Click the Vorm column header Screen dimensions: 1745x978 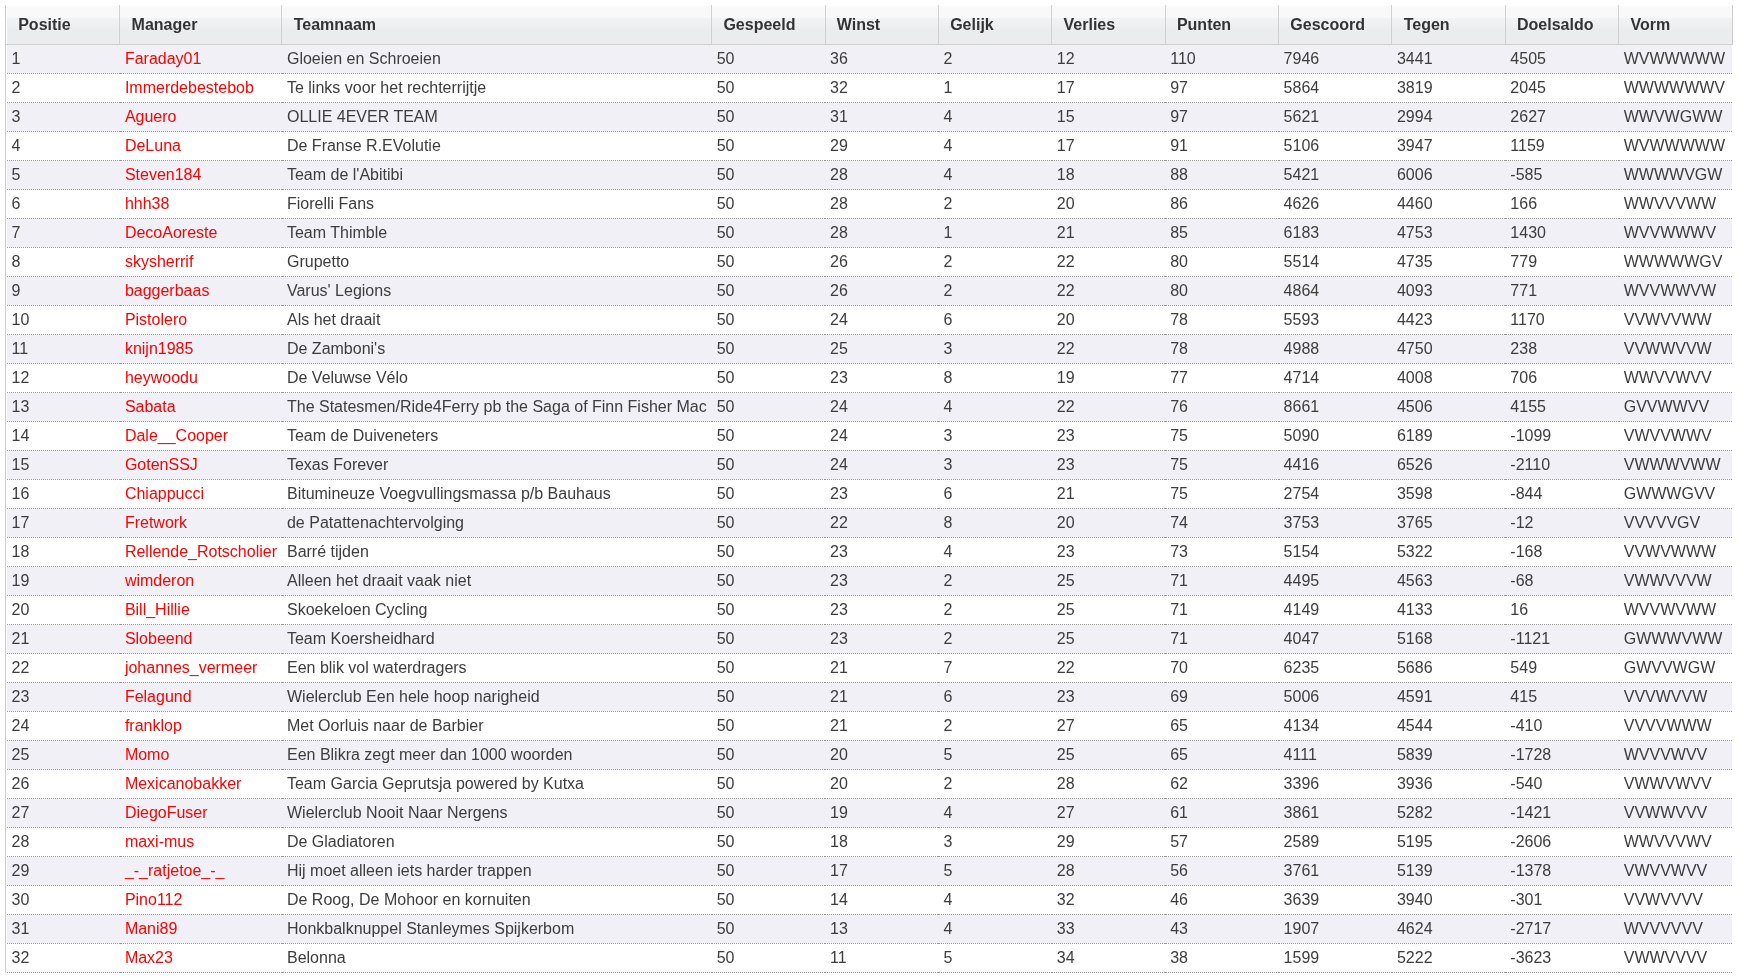coord(1649,25)
